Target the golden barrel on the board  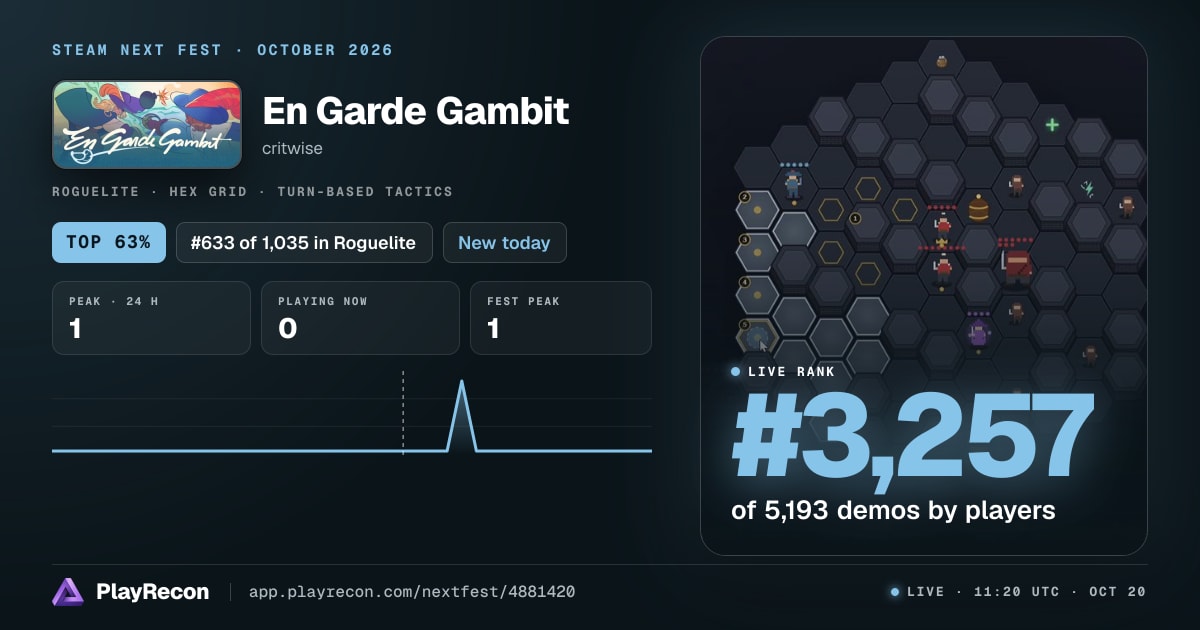[x=978, y=207]
